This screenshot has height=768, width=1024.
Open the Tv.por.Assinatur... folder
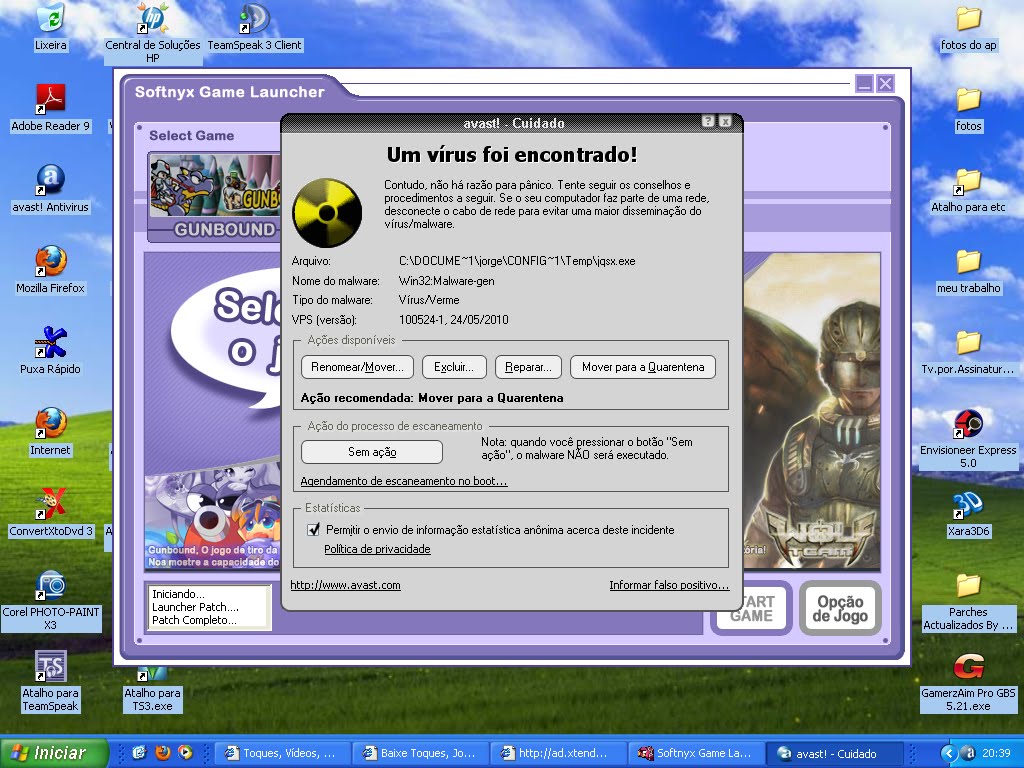coord(968,351)
